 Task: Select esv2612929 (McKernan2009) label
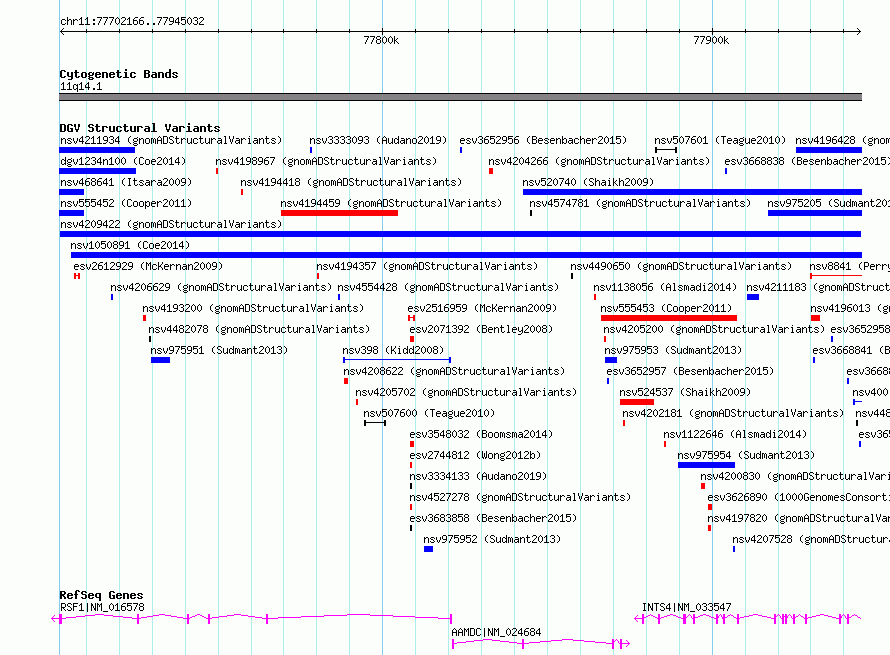tap(148, 266)
